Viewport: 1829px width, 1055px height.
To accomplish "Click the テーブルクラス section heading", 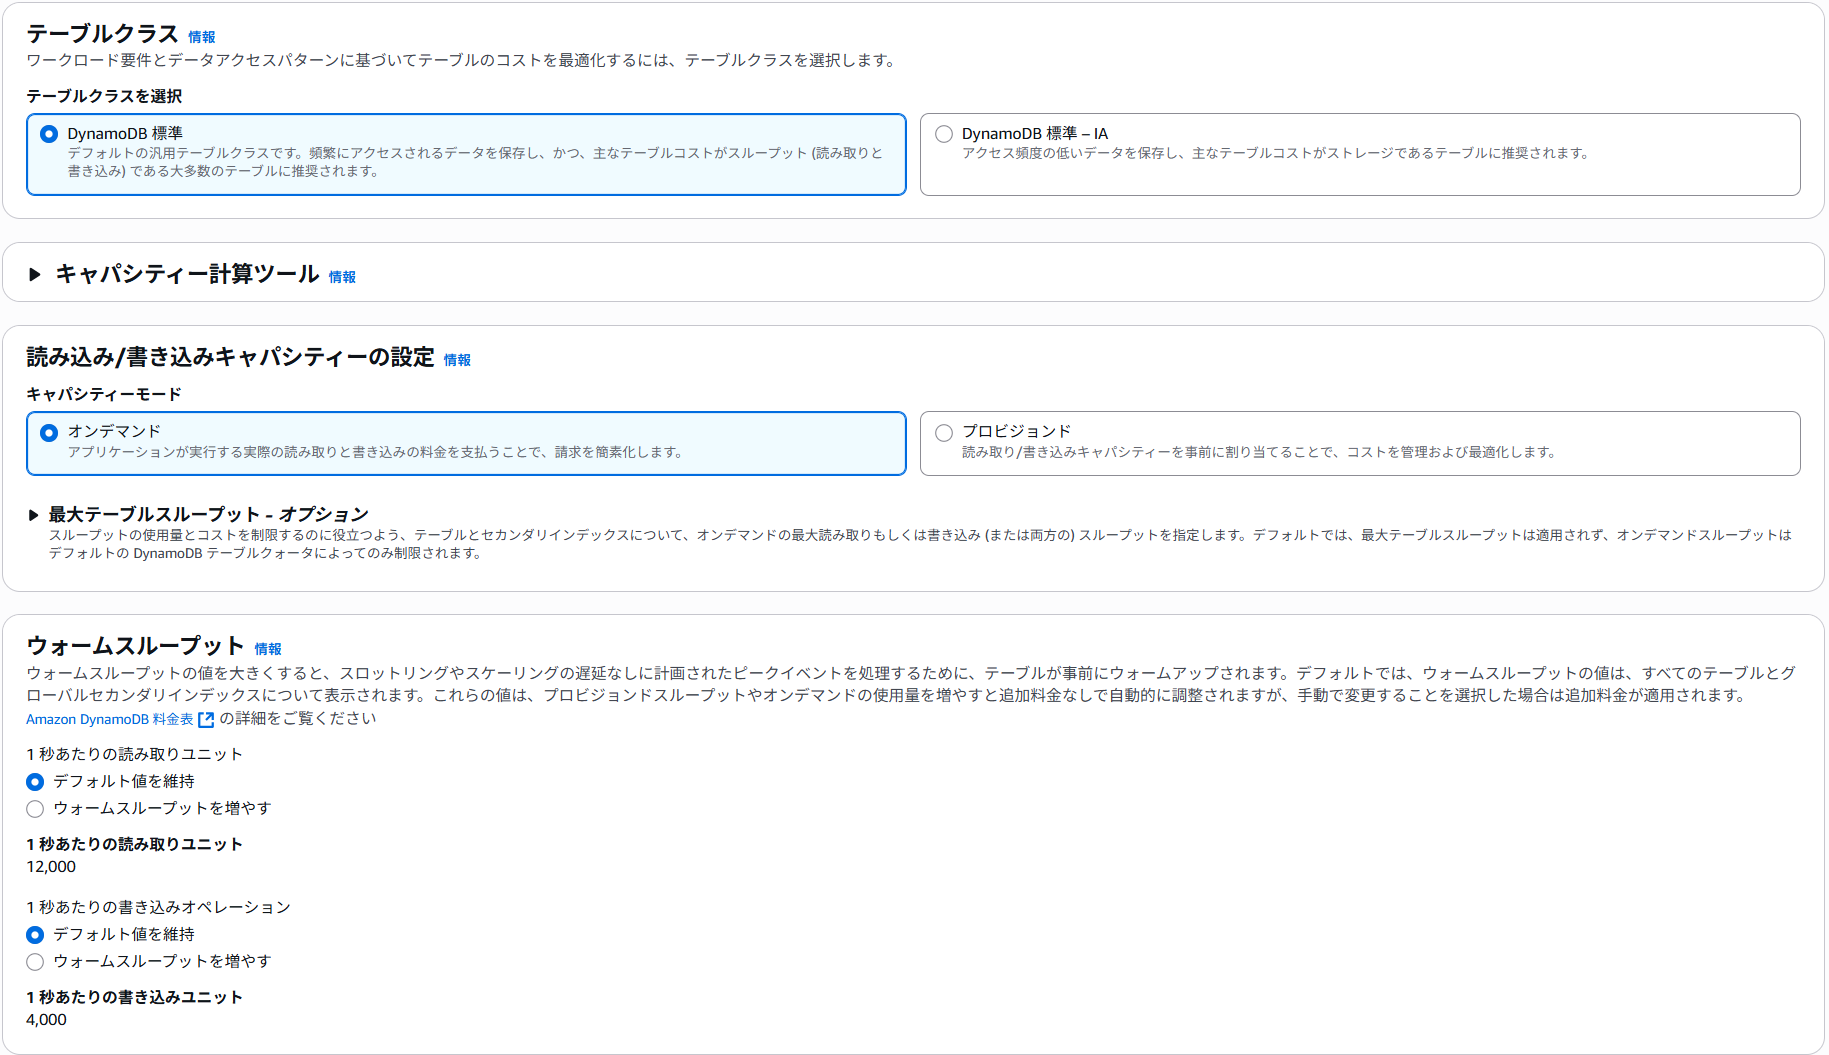I will click(102, 34).
